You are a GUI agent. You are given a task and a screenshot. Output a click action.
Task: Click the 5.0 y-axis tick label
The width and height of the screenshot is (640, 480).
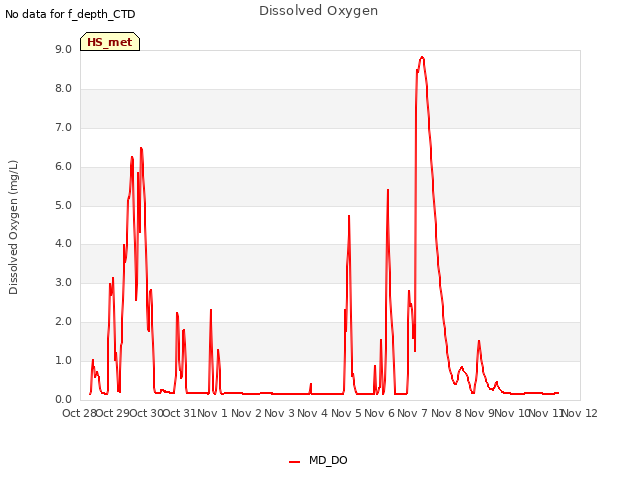pos(63,205)
